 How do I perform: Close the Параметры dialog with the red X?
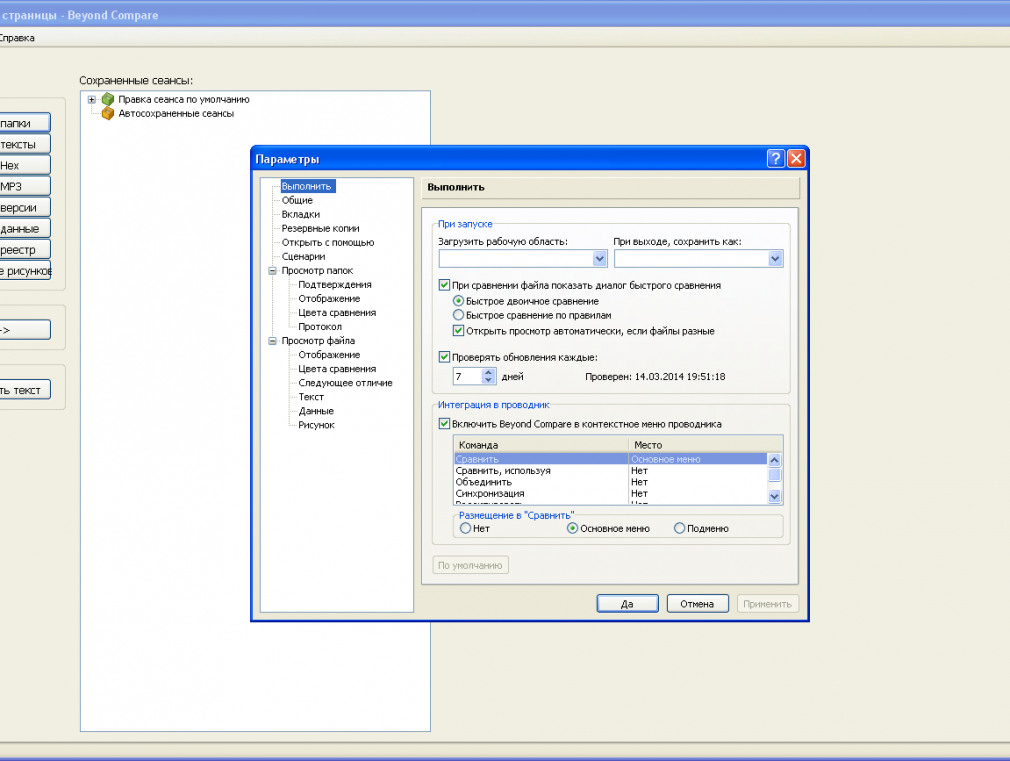tap(796, 159)
